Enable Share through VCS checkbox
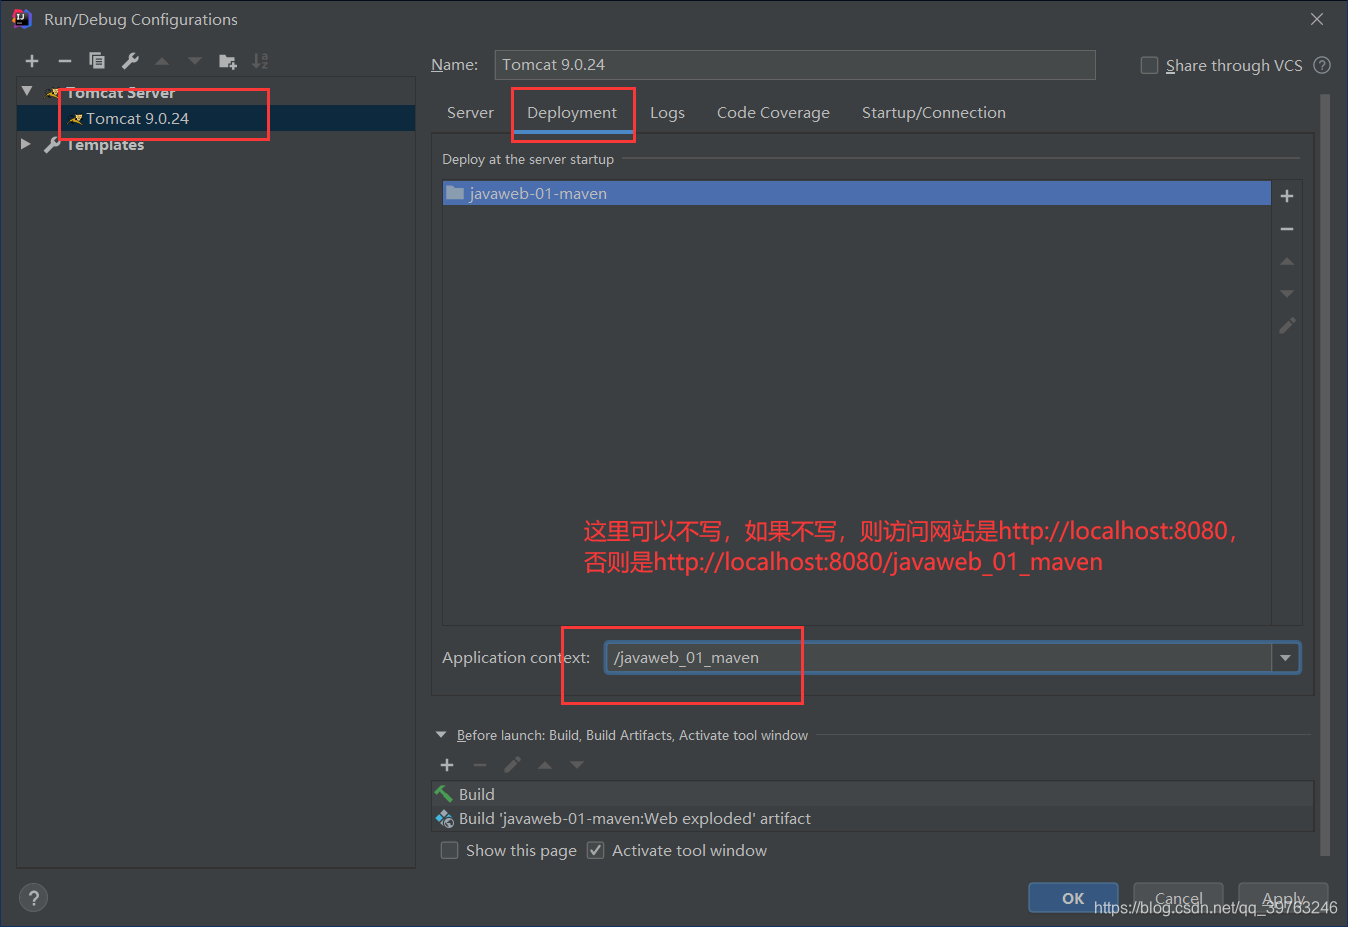Screen dimensions: 1348x927 click(x=1149, y=65)
